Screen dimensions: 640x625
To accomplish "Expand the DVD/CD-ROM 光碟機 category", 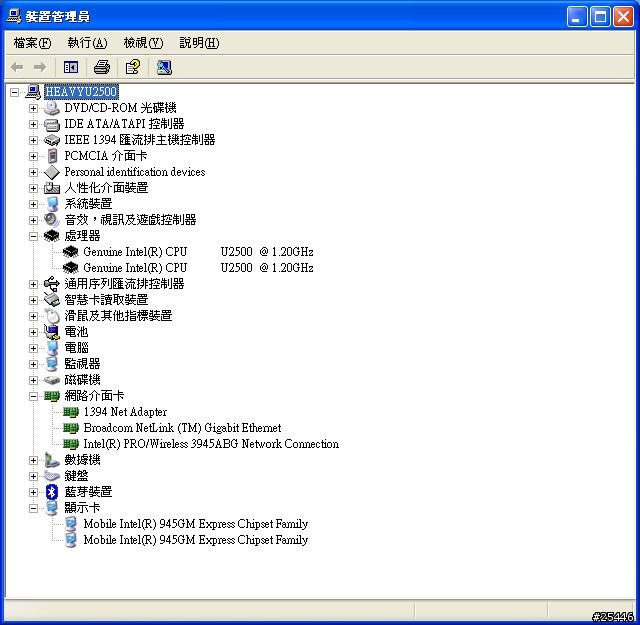I will tap(33, 108).
